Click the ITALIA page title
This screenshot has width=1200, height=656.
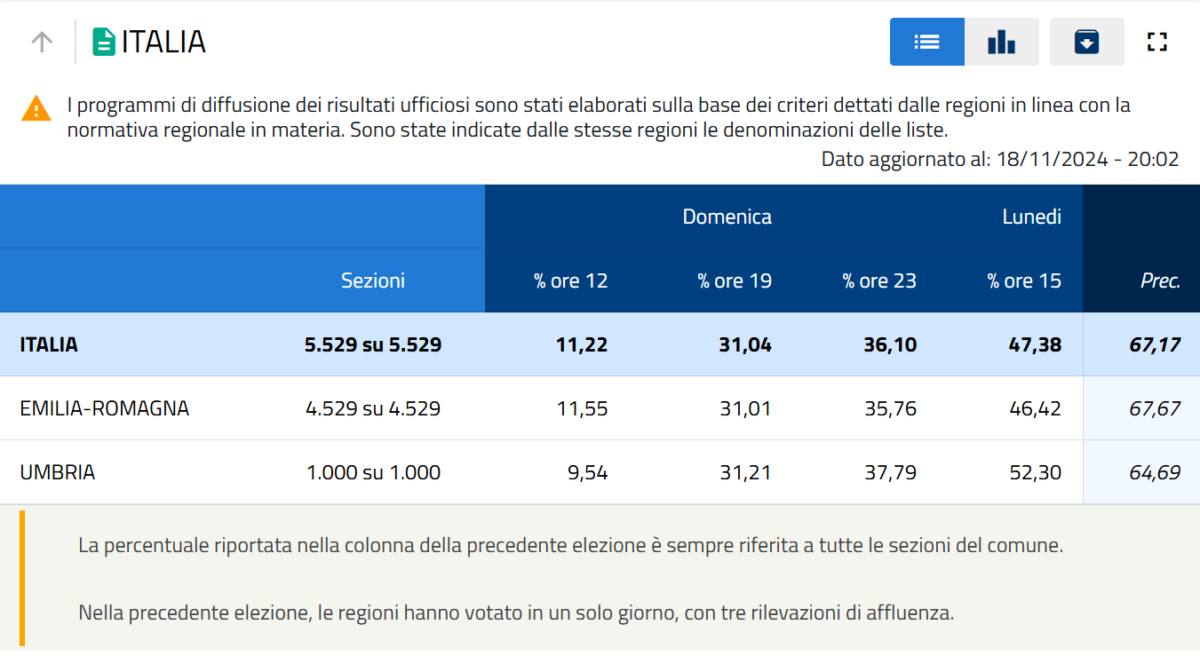pyautogui.click(x=164, y=42)
